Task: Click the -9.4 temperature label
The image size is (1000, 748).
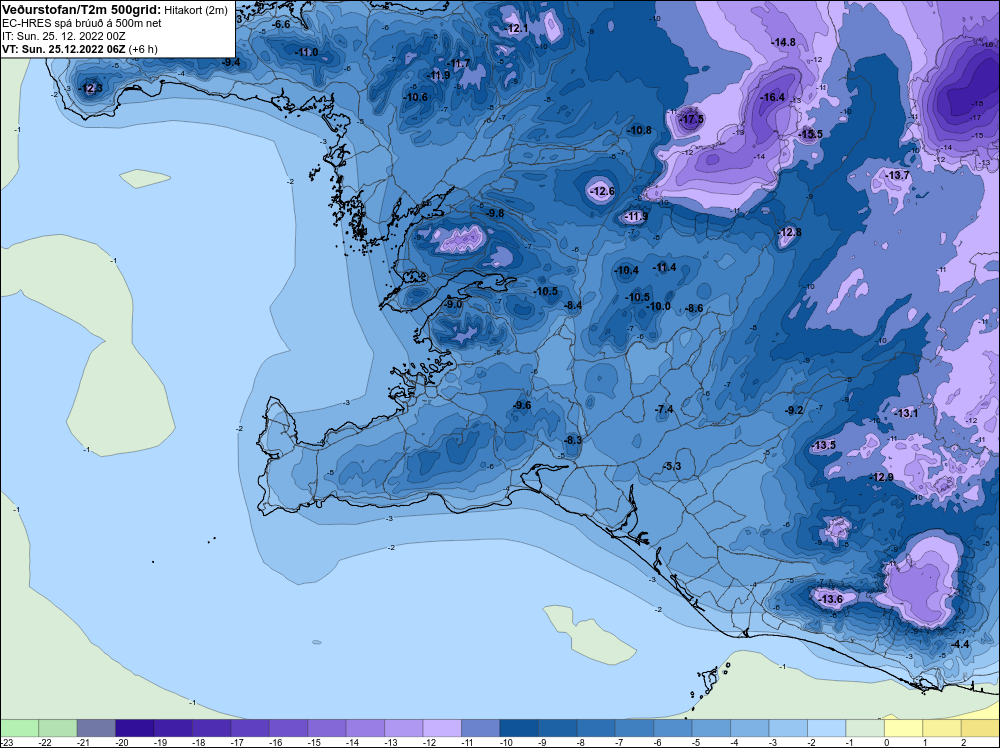Action: (231, 62)
